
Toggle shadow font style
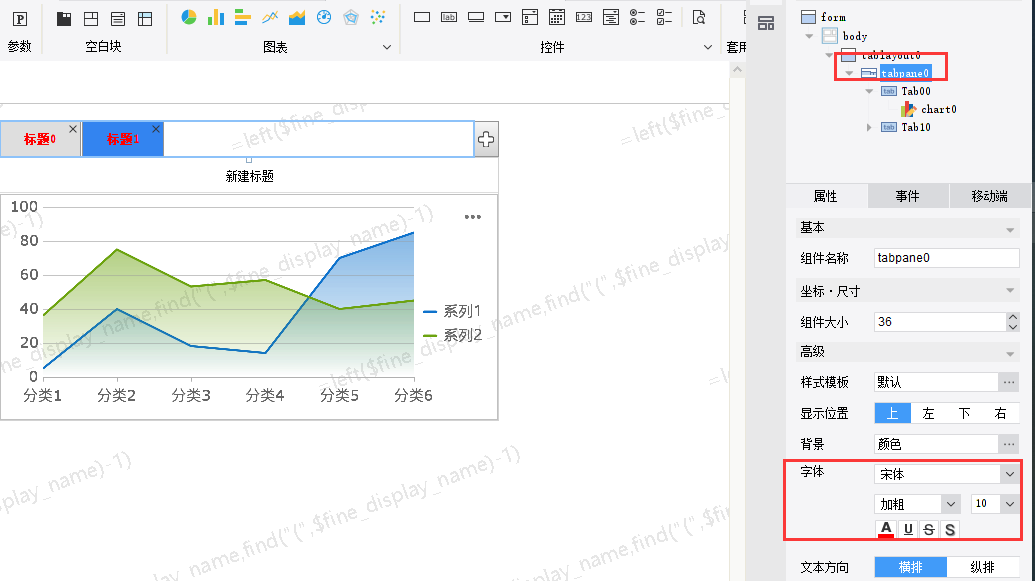[950, 530]
